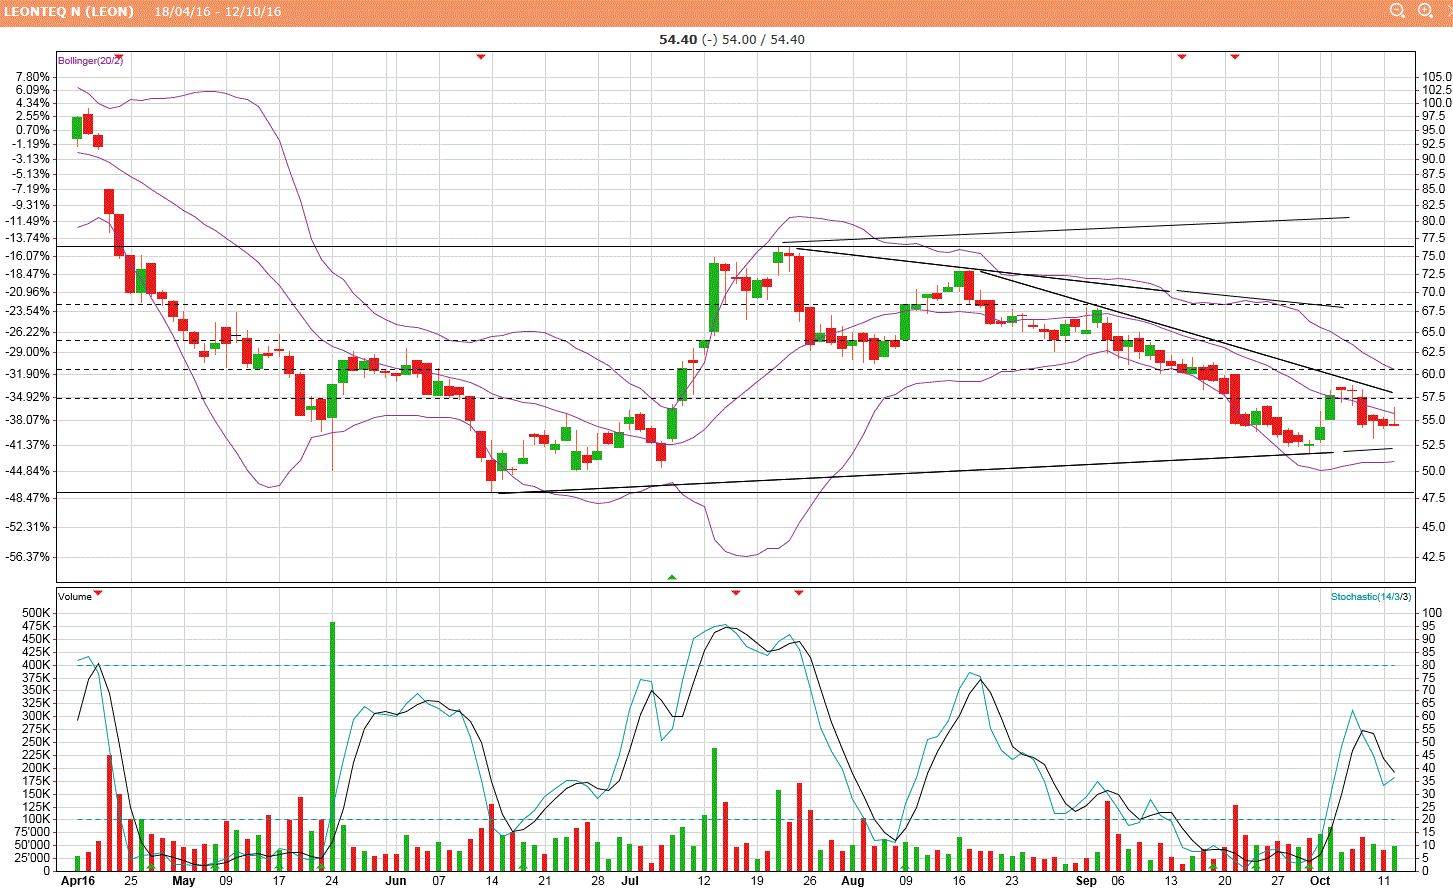
Task: Select the red triangle marker above June 14
Action: pos(481,57)
